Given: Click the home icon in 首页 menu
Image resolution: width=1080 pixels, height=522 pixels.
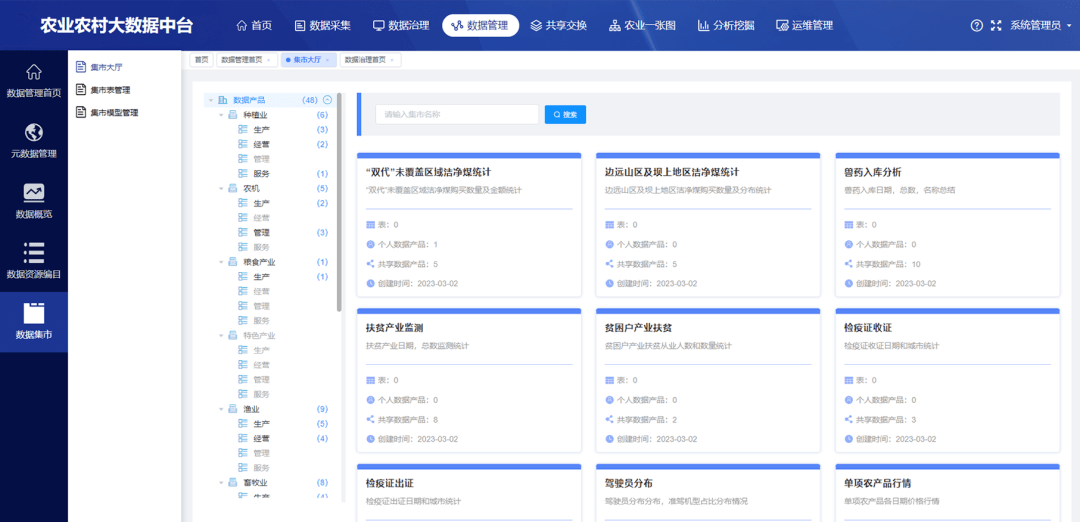Looking at the screenshot, I should pos(241,25).
